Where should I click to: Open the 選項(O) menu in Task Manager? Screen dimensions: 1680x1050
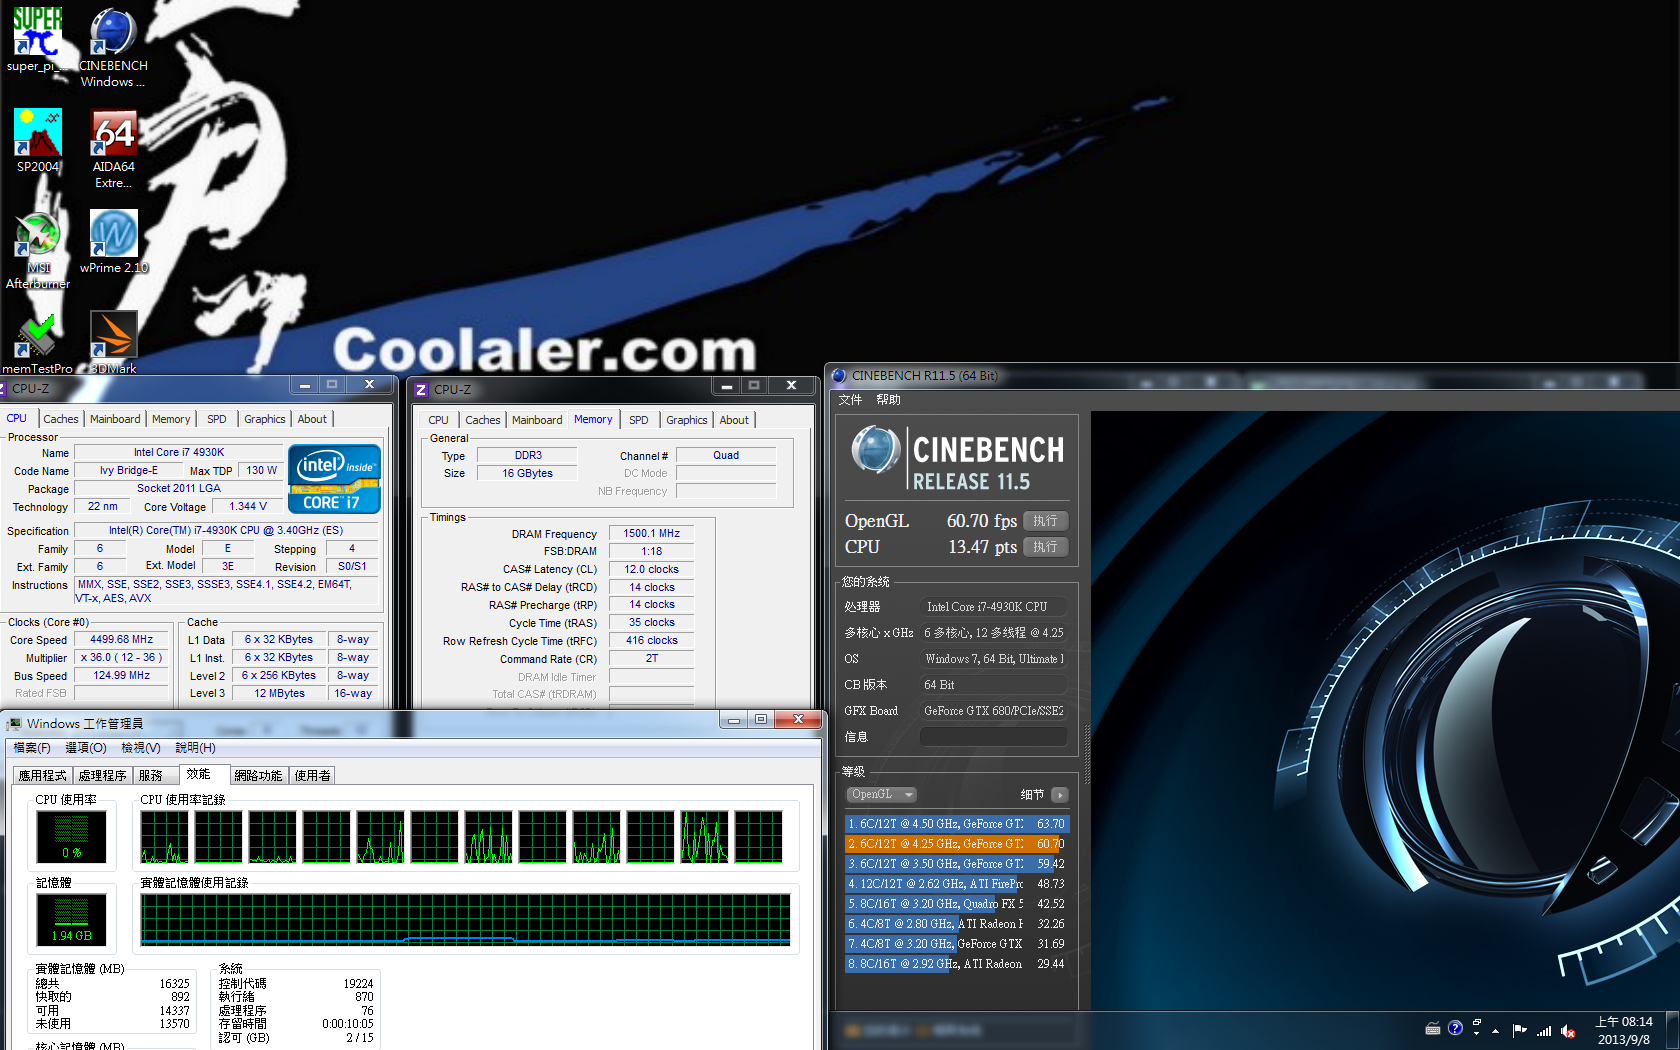[86, 748]
